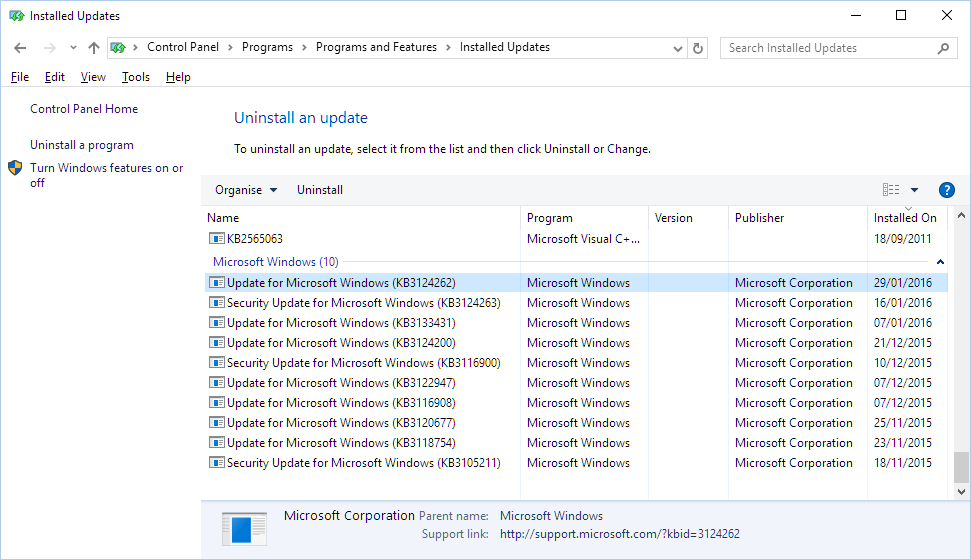Open help with the question mark icon
Screen dimensions: 971x560
click(946, 190)
